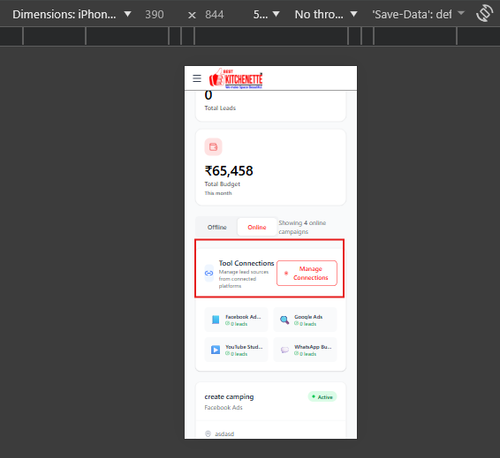Click Manage Connections button
This screenshot has height=458, width=500.
[307, 273]
